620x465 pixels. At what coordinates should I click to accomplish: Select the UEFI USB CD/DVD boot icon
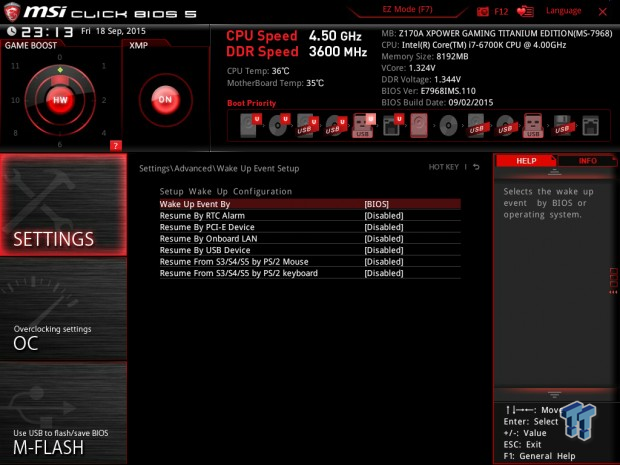336,126
